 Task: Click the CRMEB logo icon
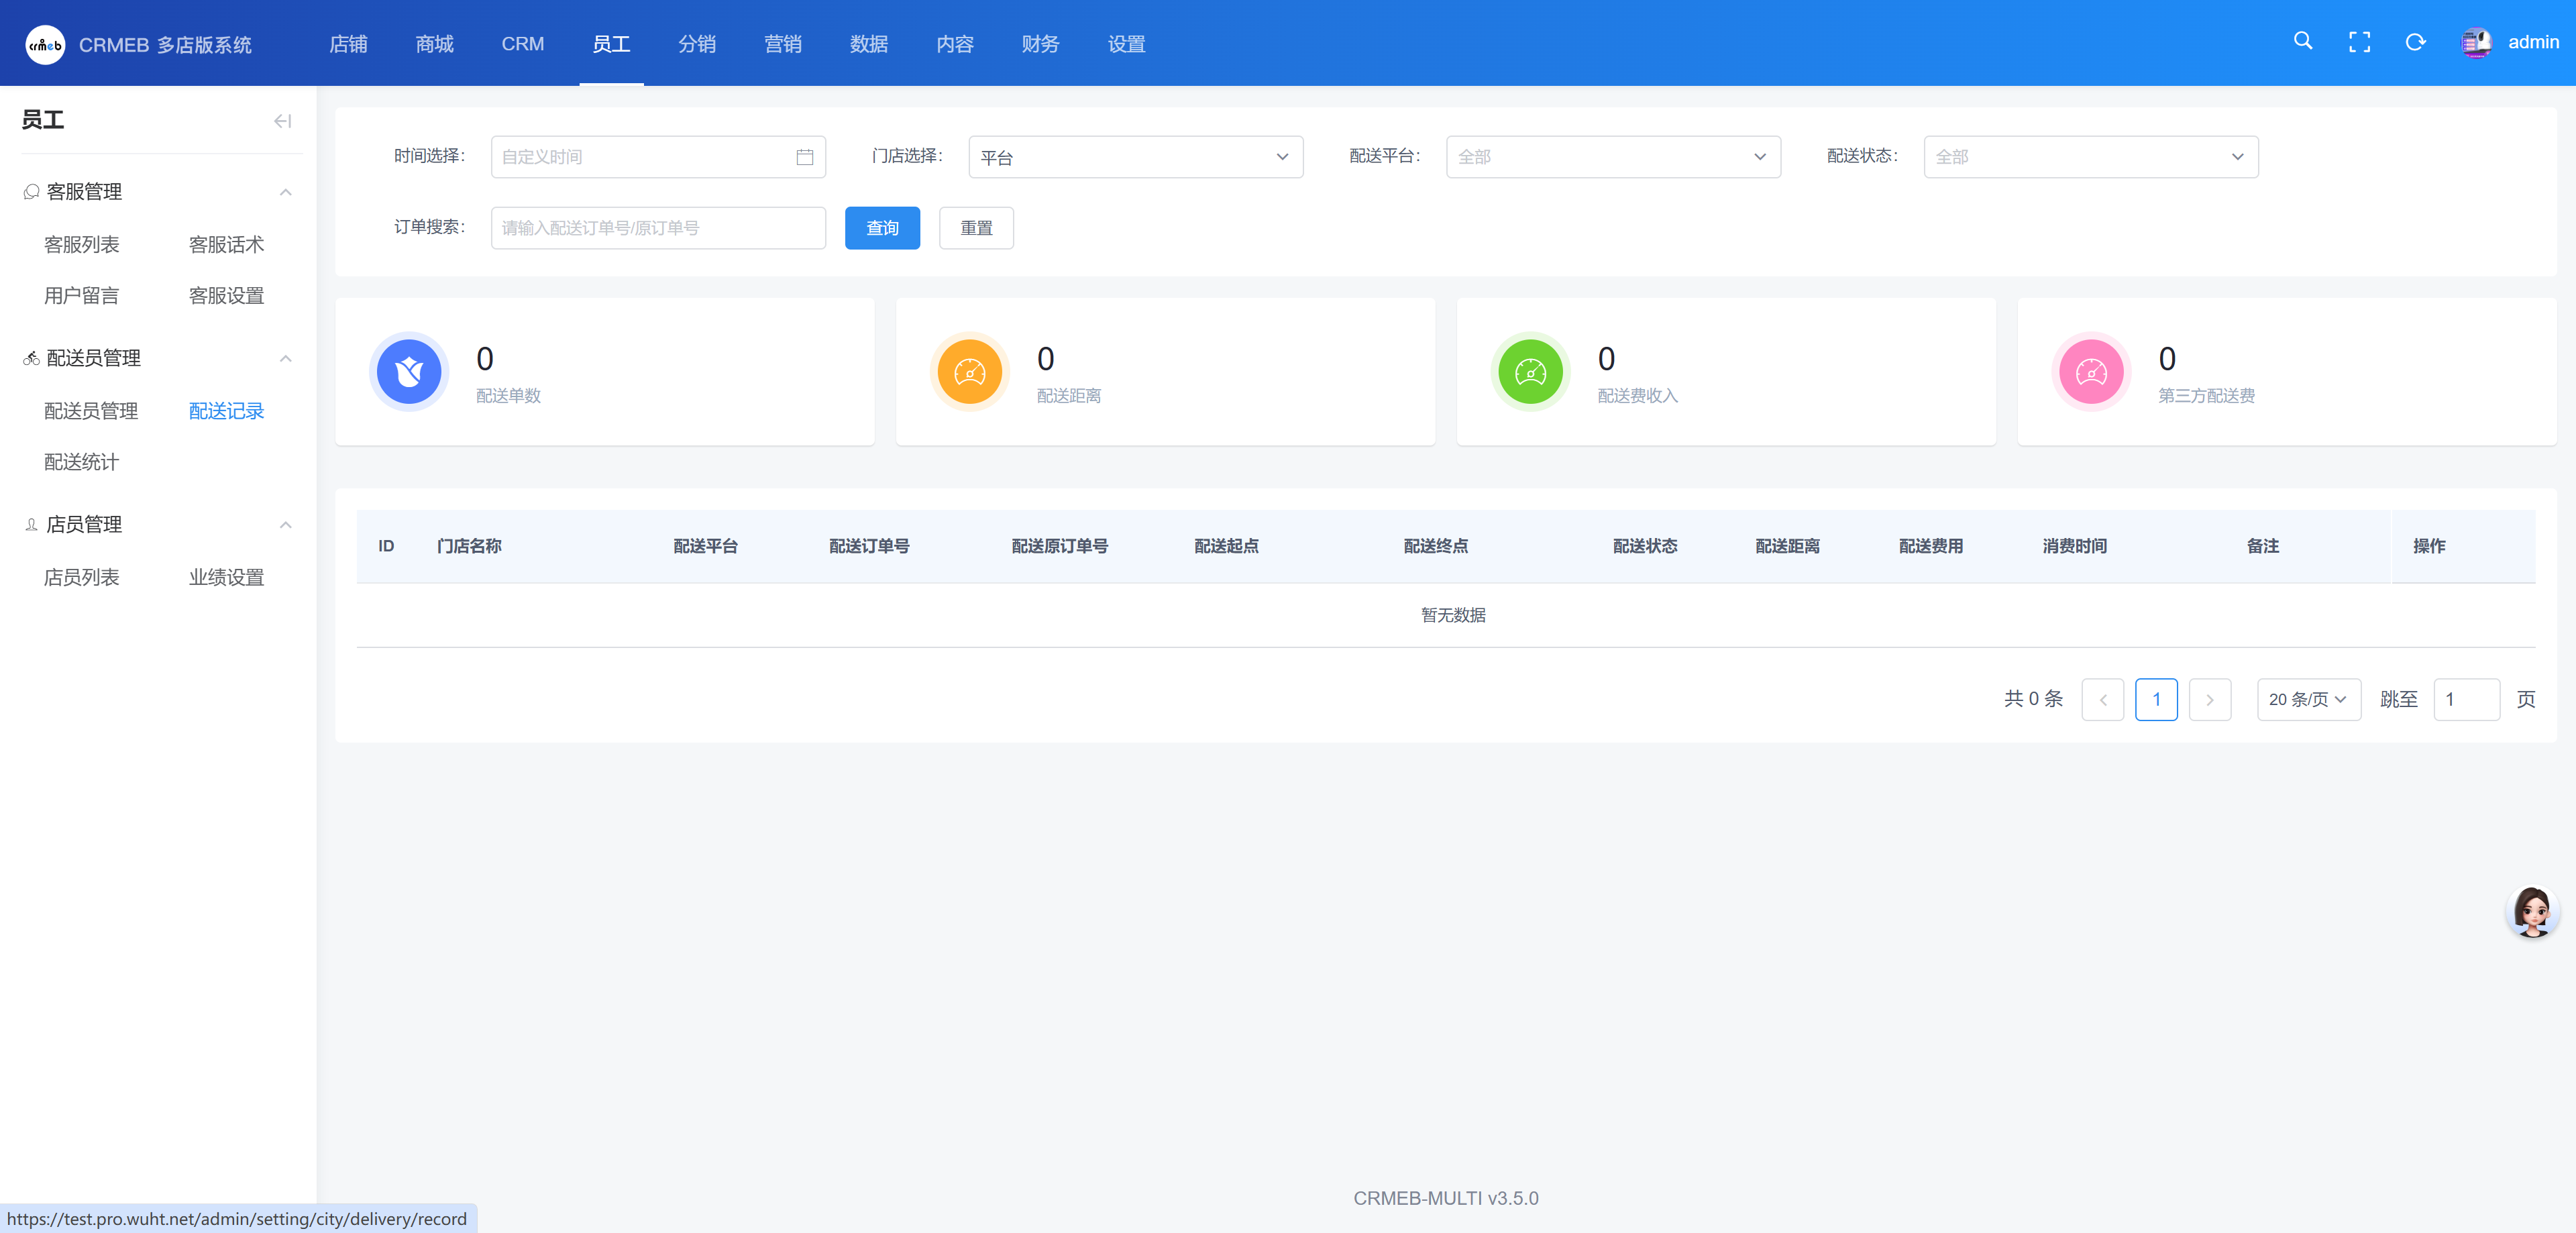[x=45, y=45]
